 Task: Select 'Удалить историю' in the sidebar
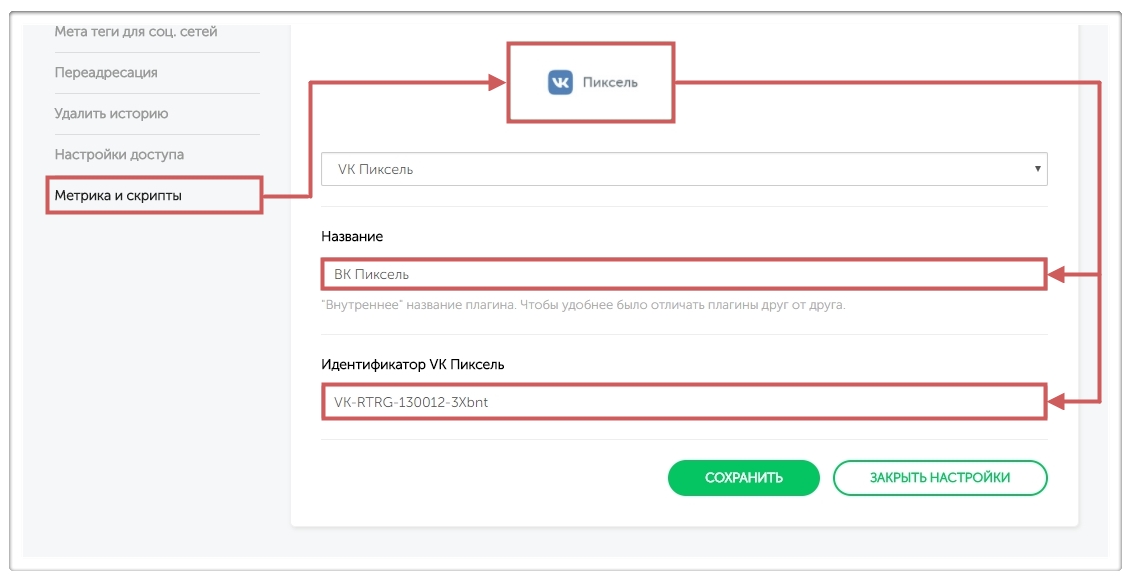click(x=111, y=114)
